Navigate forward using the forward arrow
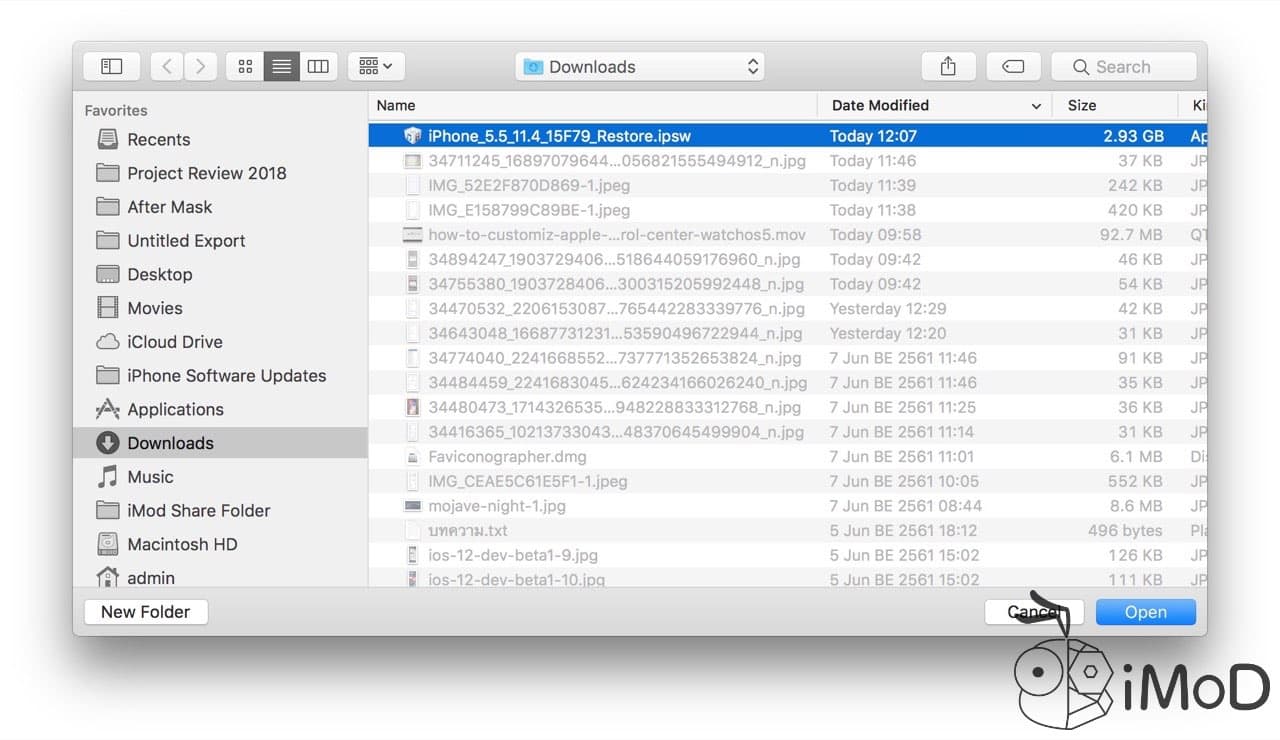Viewport: 1280px width, 740px height. pyautogui.click(x=200, y=66)
